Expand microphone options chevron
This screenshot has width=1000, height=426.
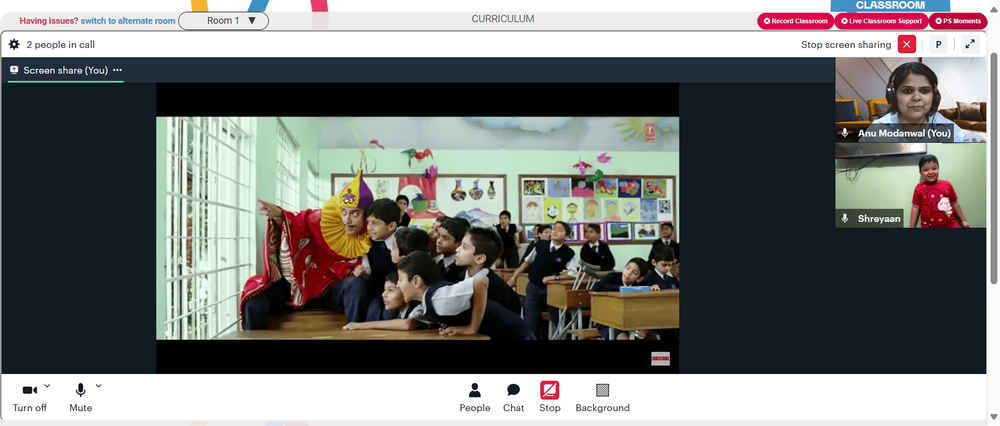[98, 386]
